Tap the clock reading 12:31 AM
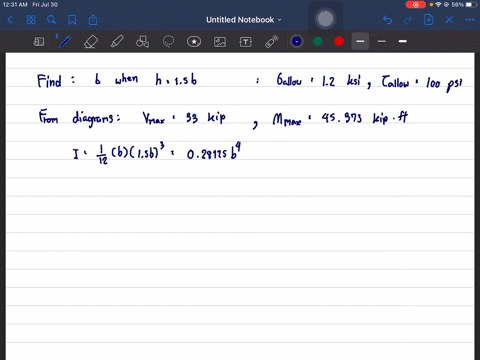 coord(15,5)
